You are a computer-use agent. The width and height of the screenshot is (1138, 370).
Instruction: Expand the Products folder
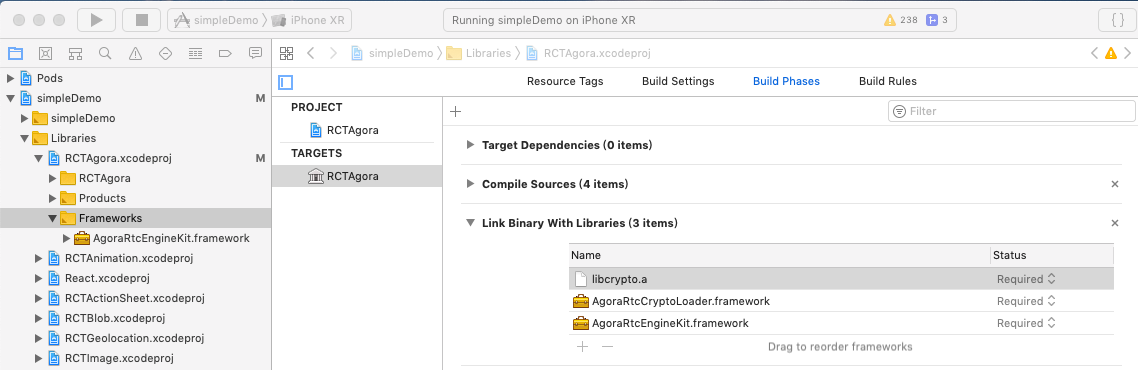click(52, 198)
